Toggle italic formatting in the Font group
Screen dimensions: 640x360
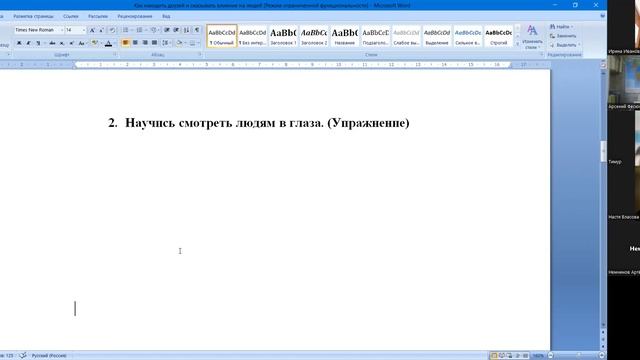[29, 43]
